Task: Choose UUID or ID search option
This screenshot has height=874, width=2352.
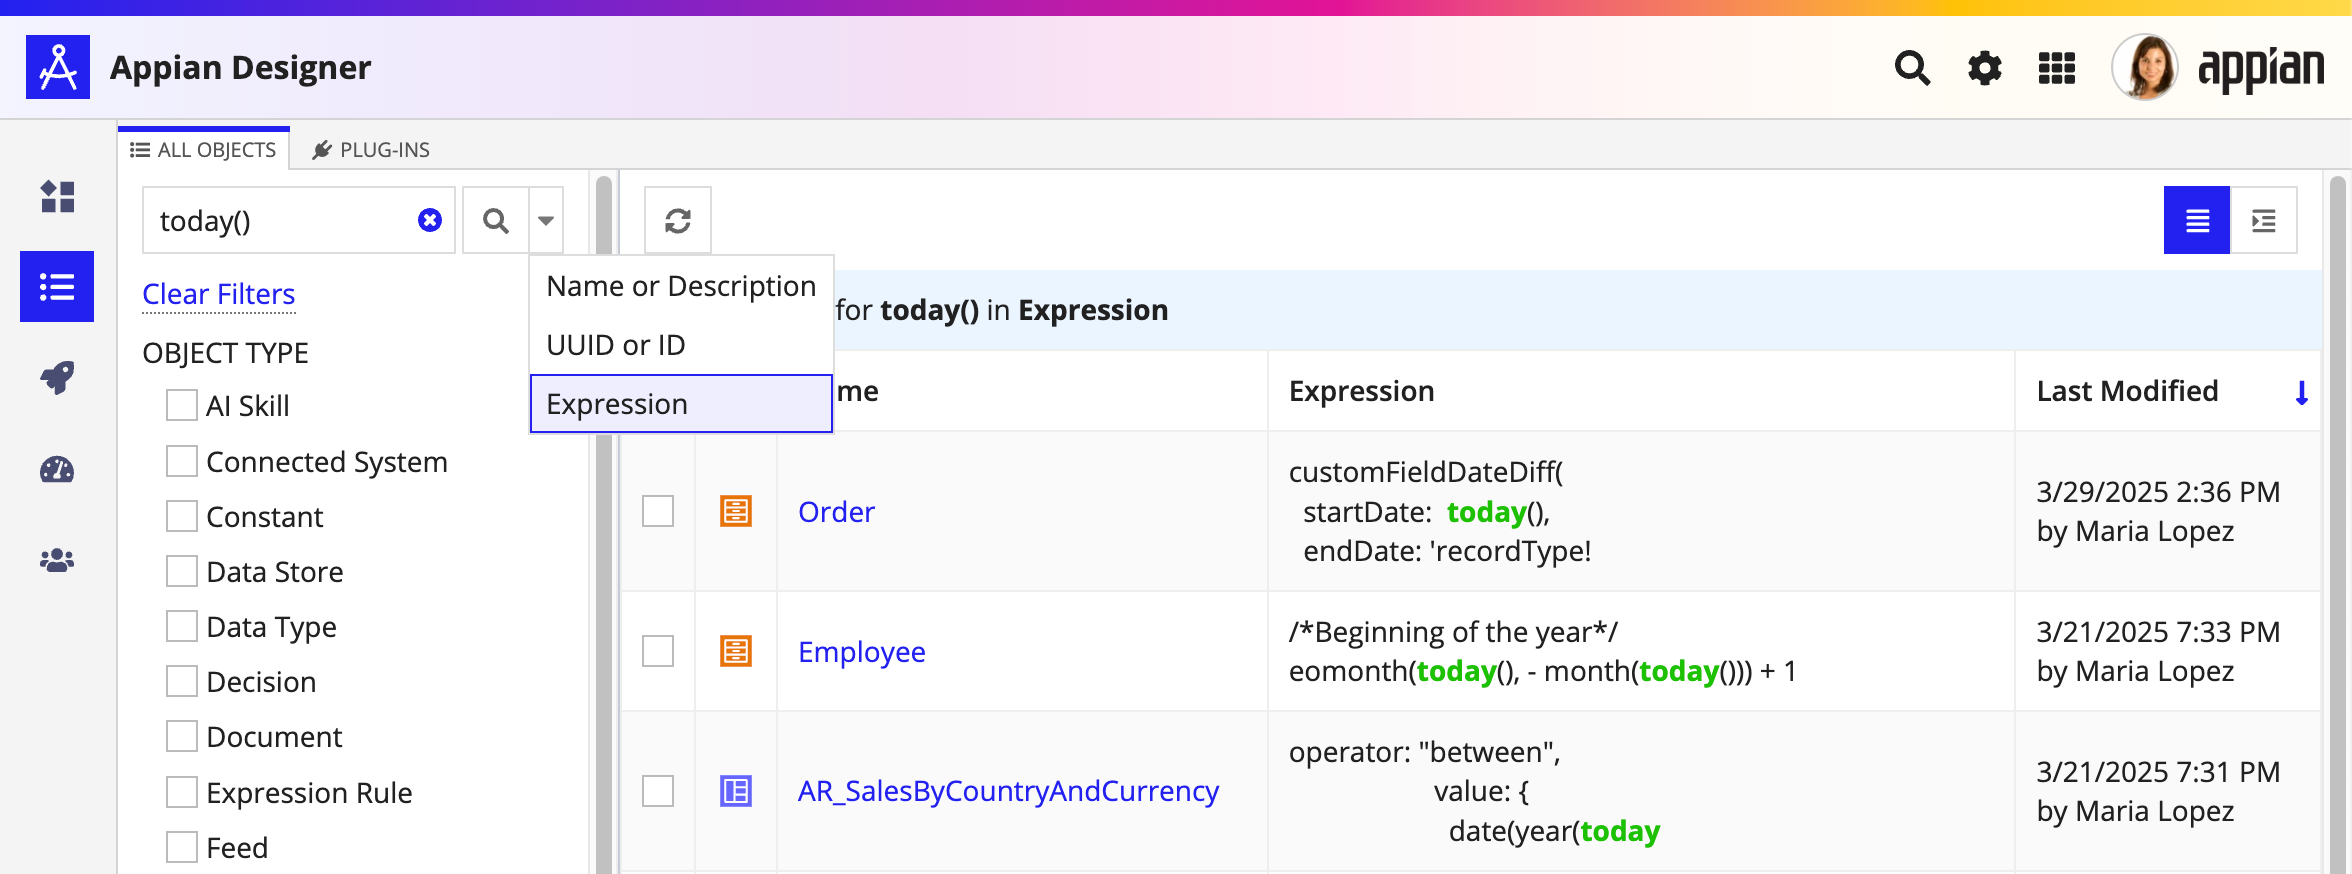Action: pyautogui.click(x=681, y=345)
